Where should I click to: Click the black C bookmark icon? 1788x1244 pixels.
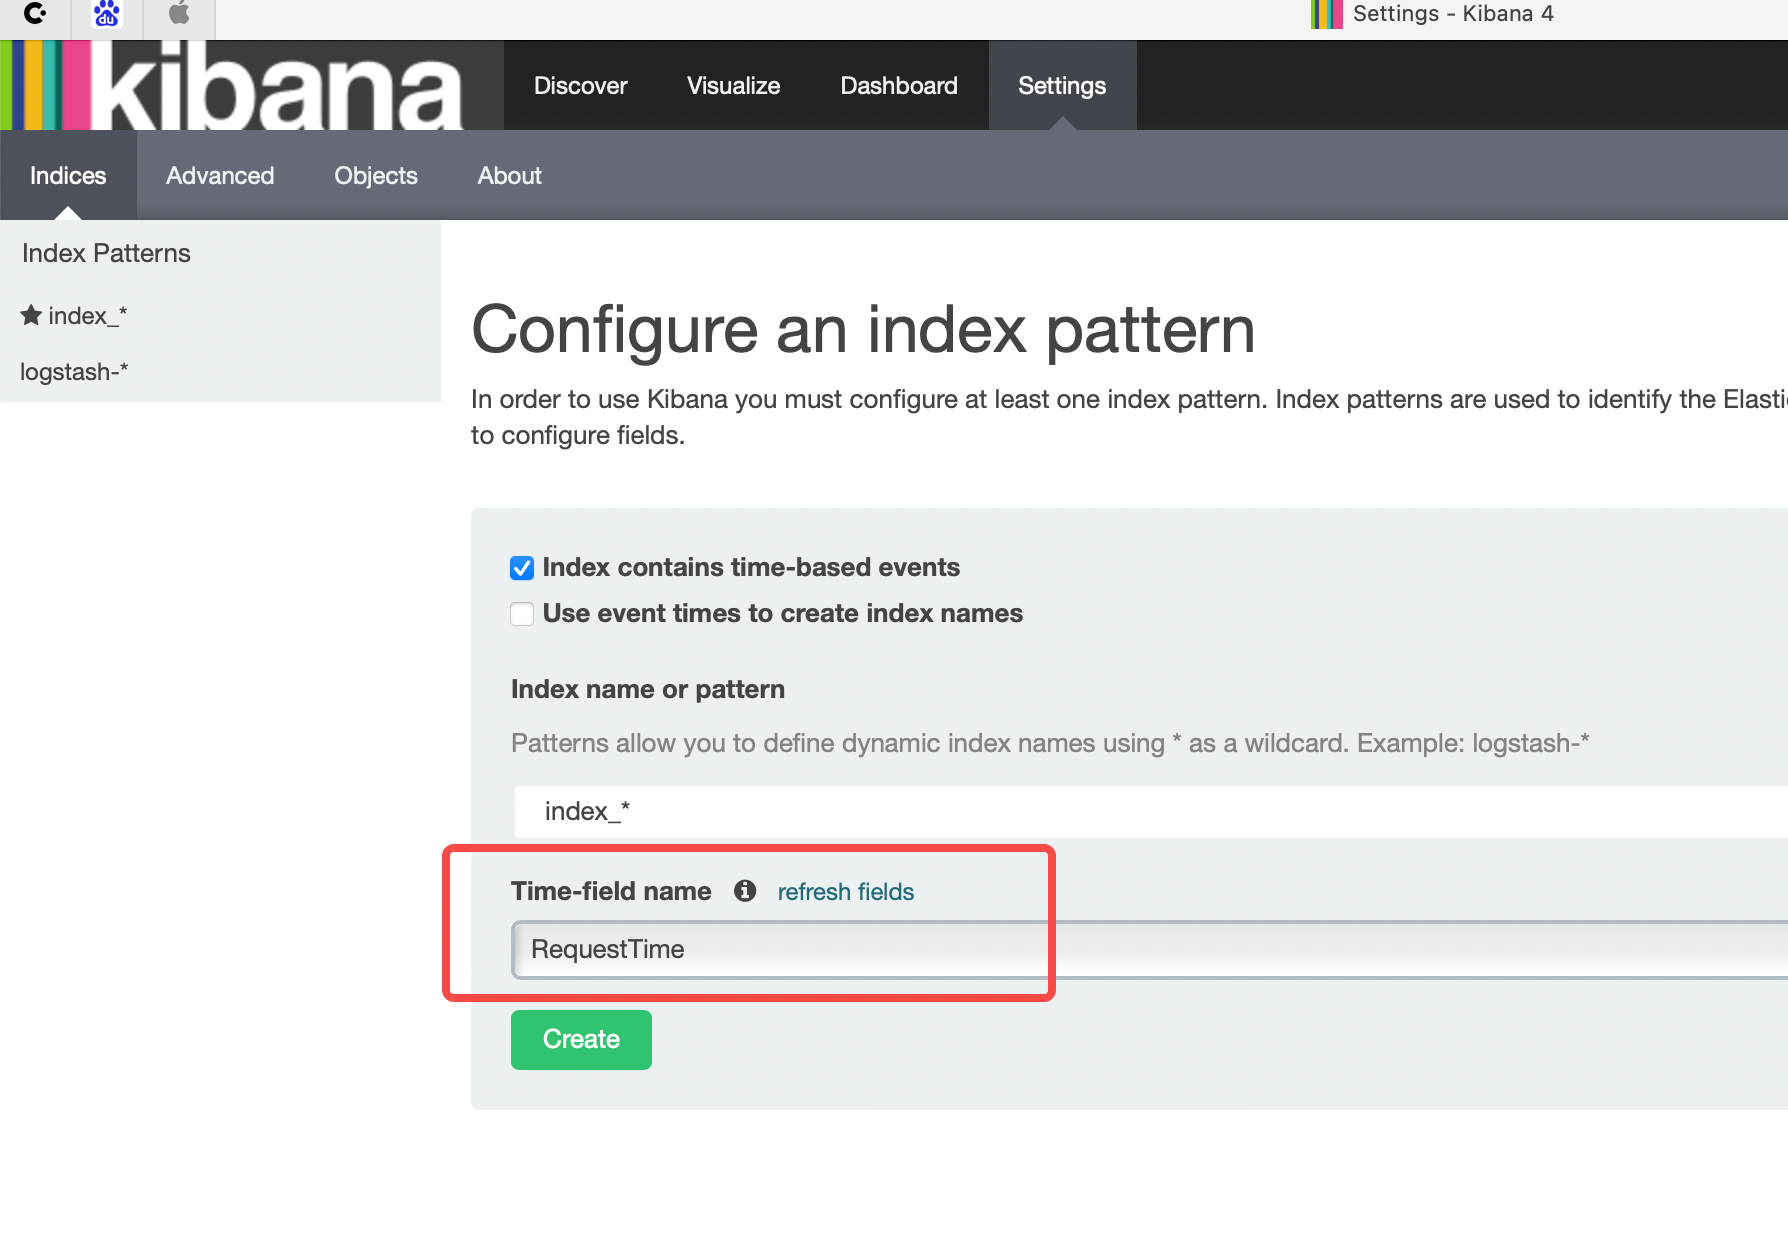click(35, 13)
